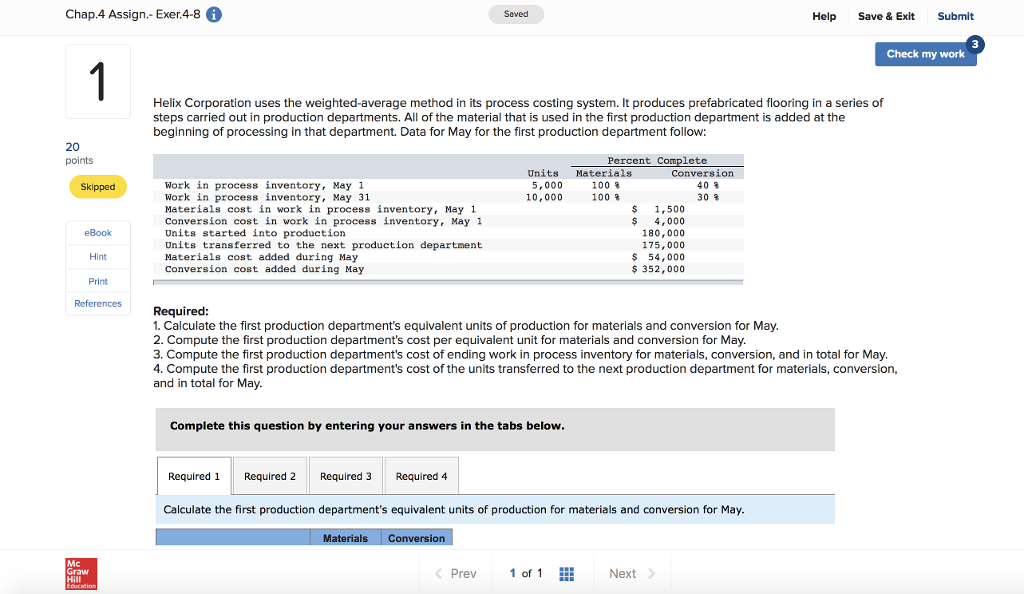Click the McGraw-Hill Education logo
This screenshot has width=1024, height=594.
80,573
